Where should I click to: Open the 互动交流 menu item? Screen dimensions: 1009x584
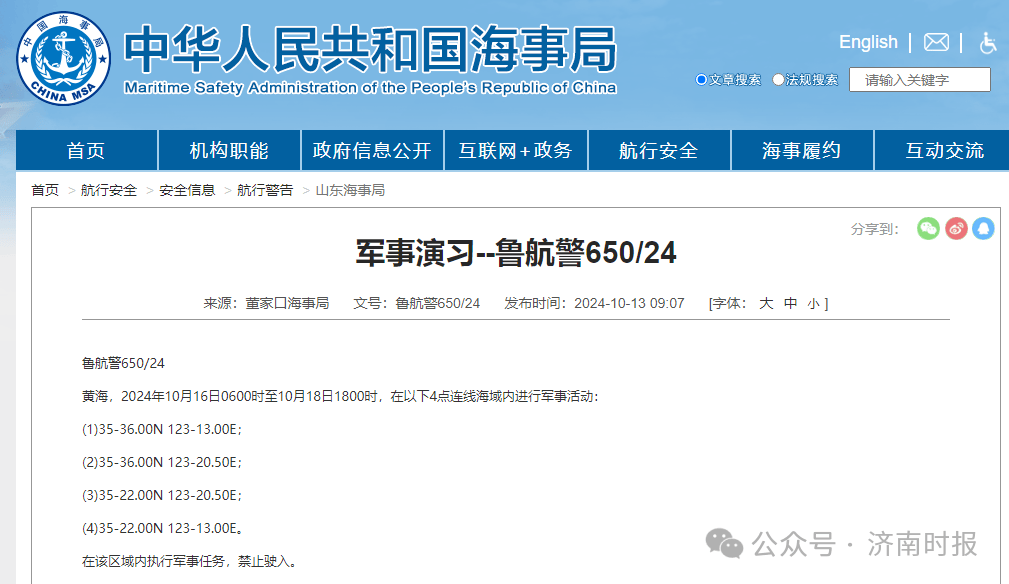[945, 151]
